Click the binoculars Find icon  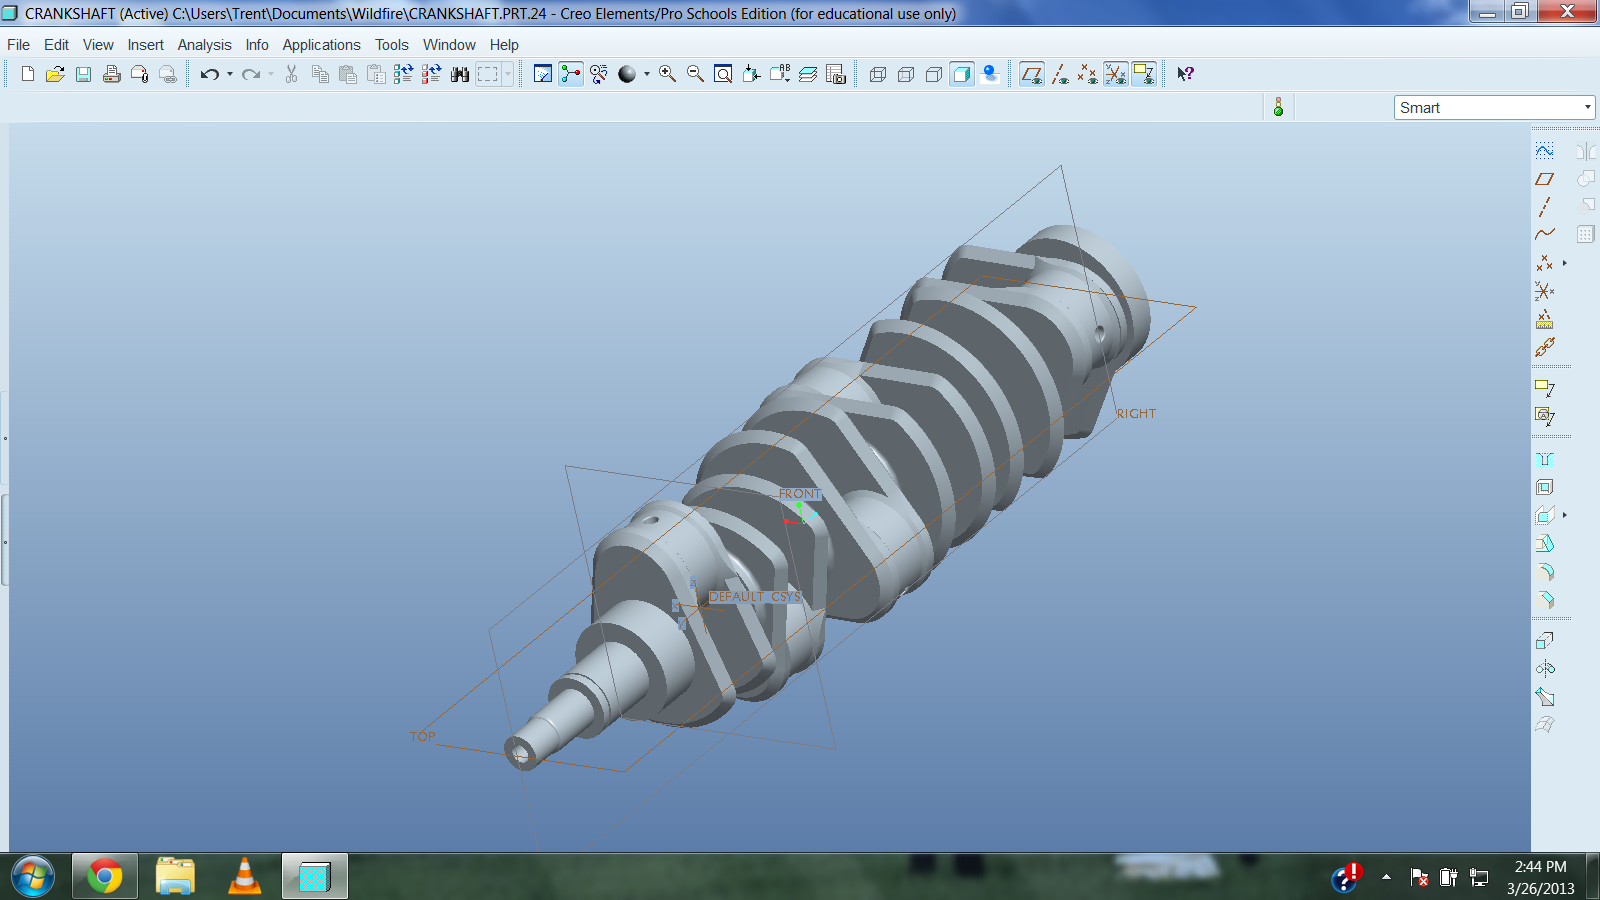[x=460, y=74]
